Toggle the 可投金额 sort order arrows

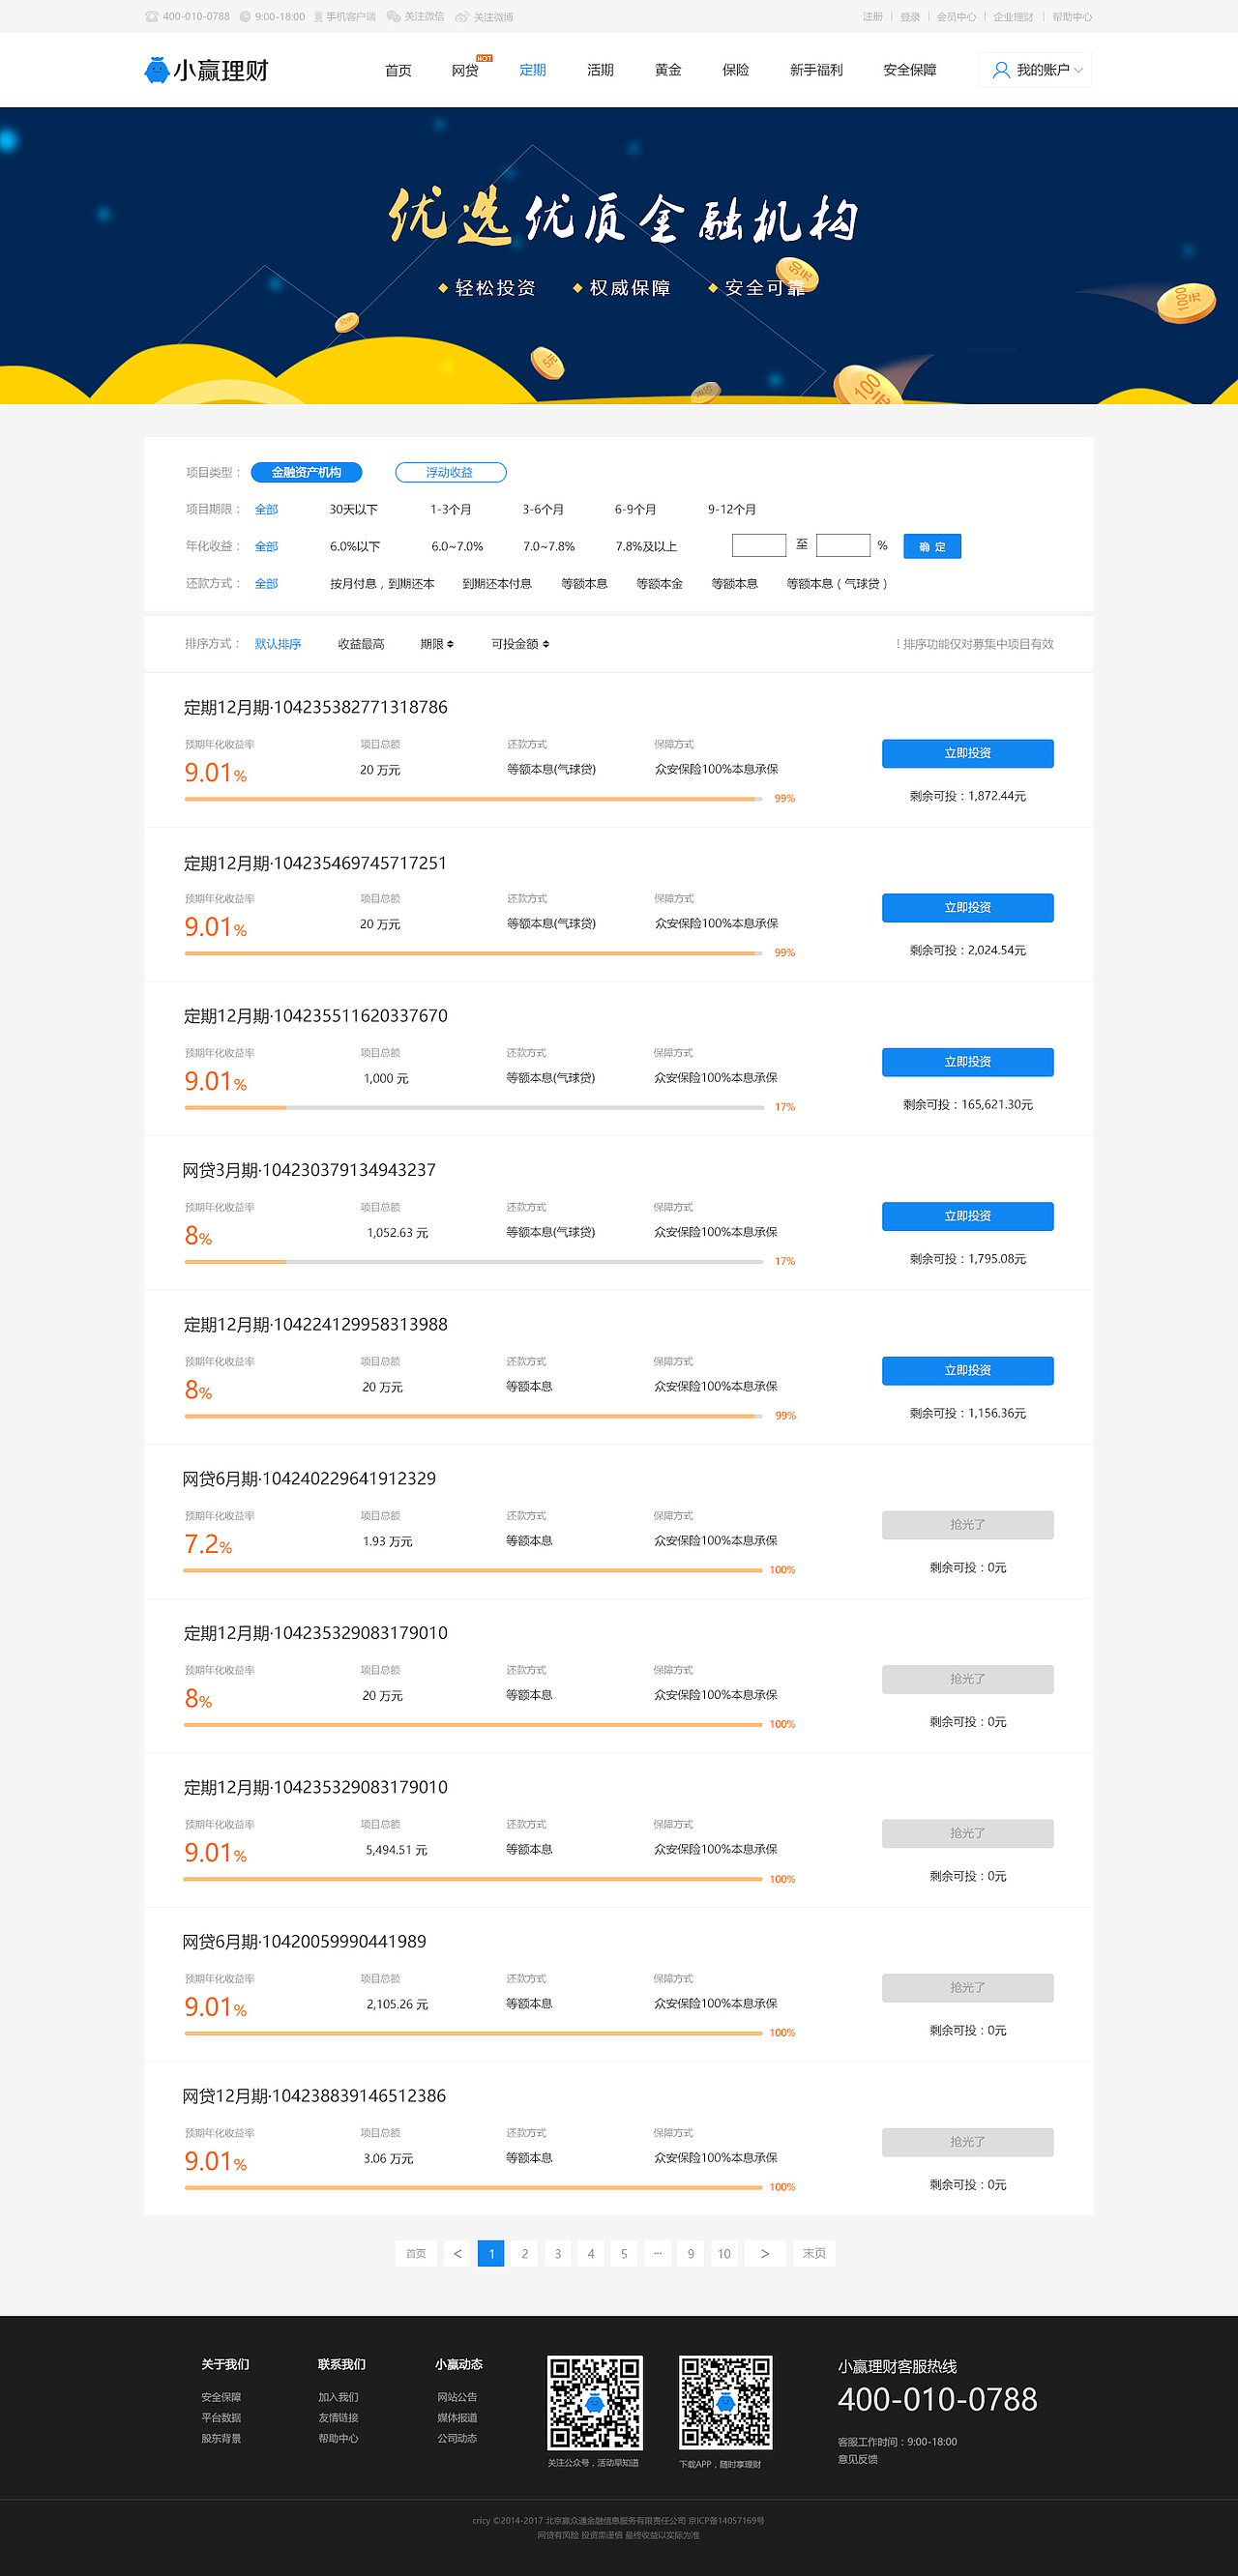click(x=546, y=644)
